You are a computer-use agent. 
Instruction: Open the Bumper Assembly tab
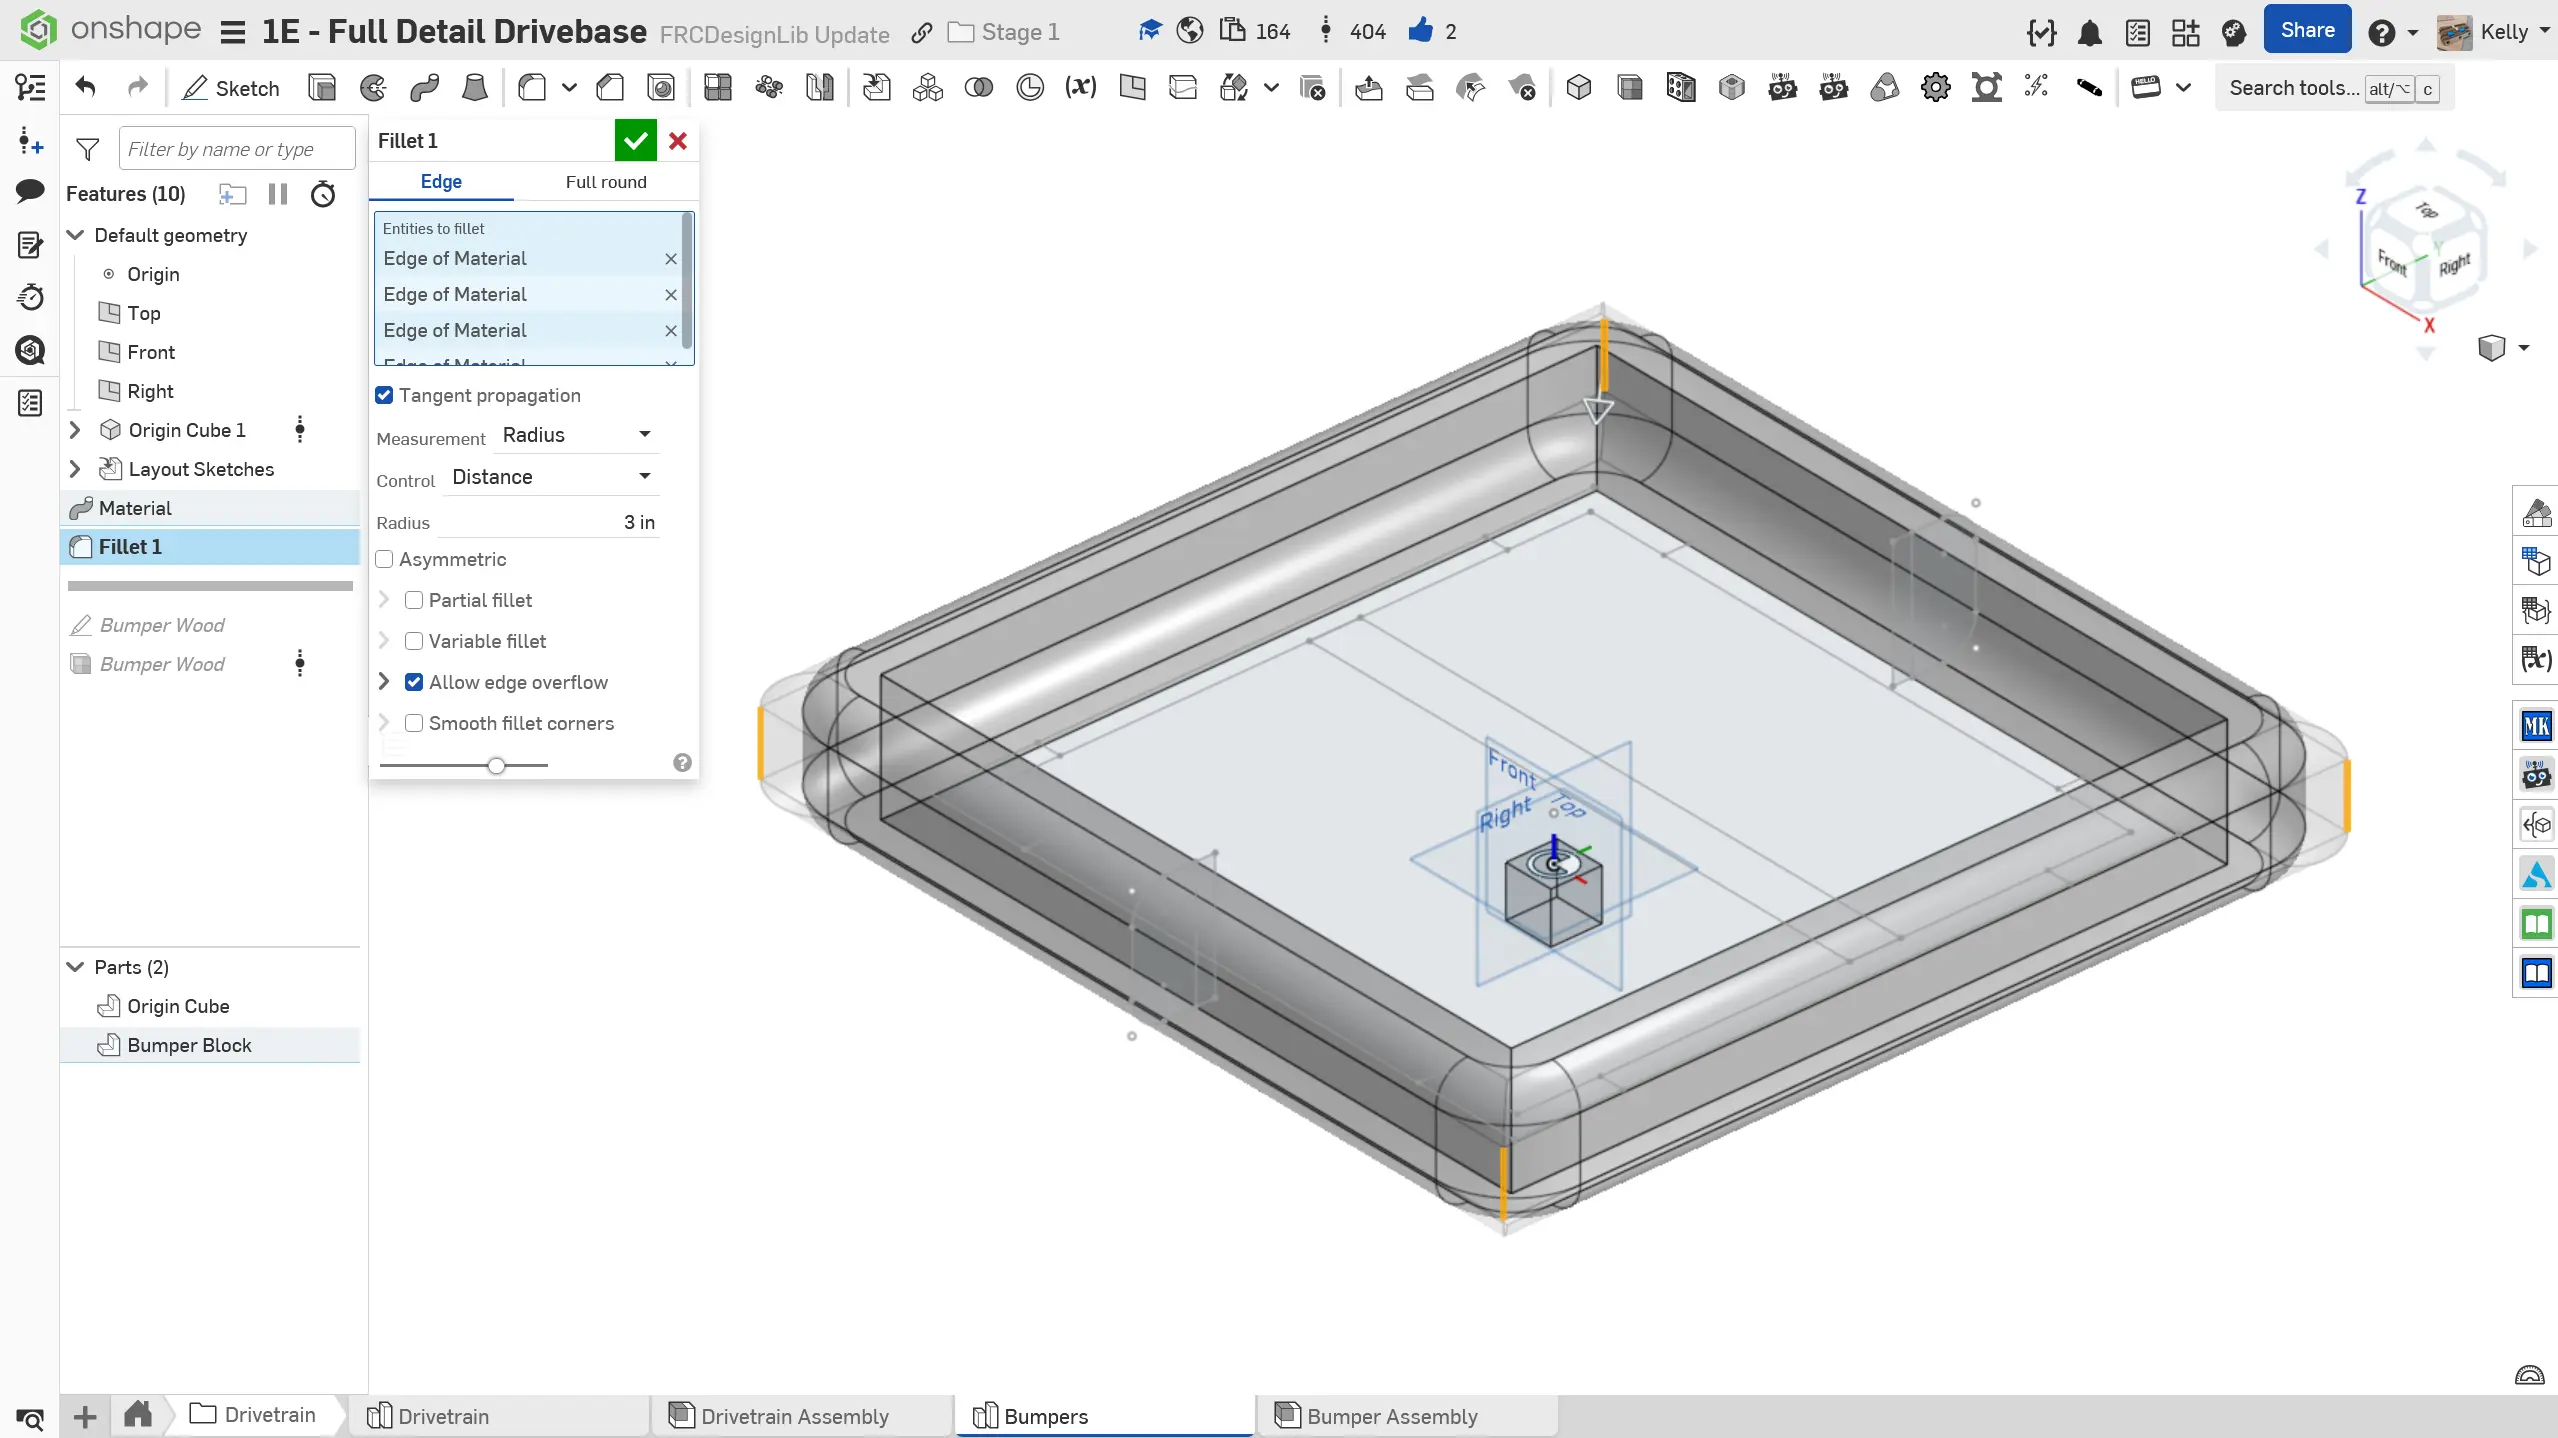[1391, 1416]
